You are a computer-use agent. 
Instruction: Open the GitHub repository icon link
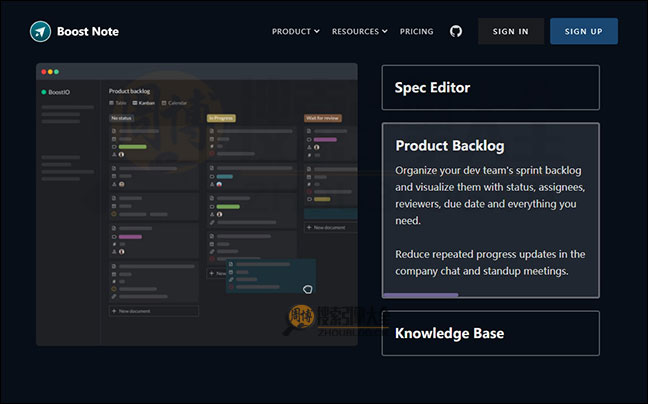(x=456, y=31)
